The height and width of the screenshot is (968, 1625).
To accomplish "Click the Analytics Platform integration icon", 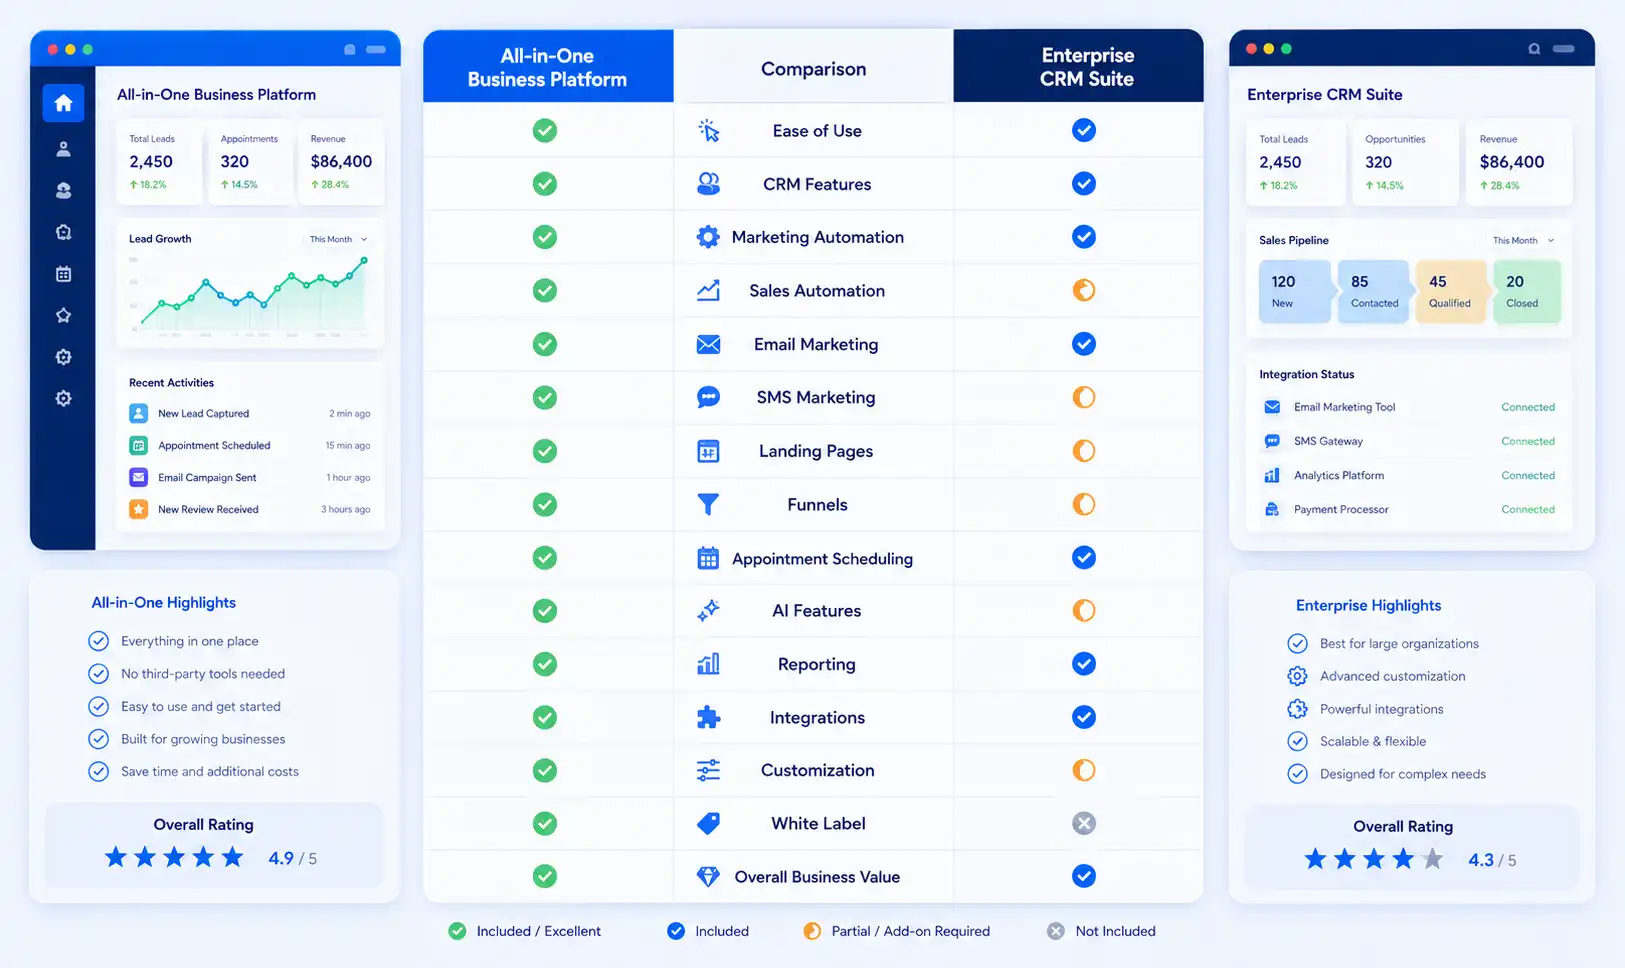I will (x=1272, y=475).
